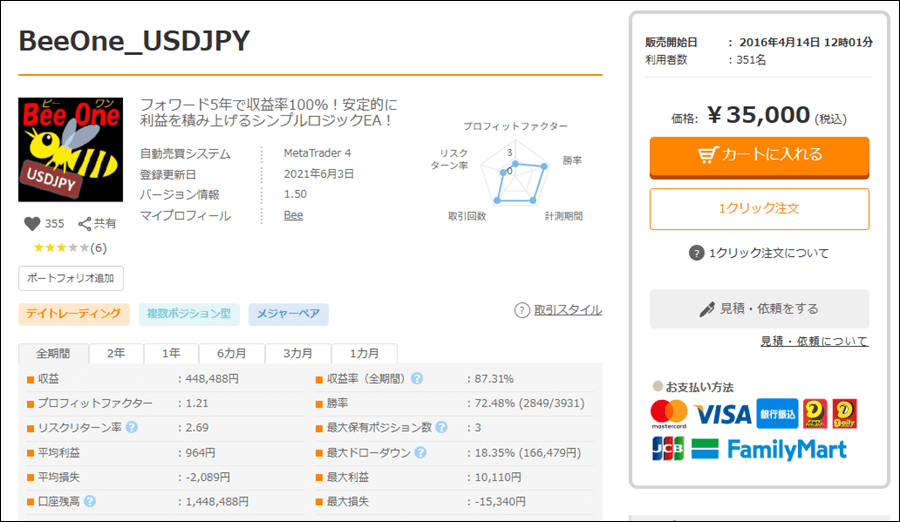The image size is (900, 522).
Task: Switch to the 2年 tab
Action: coord(116,354)
